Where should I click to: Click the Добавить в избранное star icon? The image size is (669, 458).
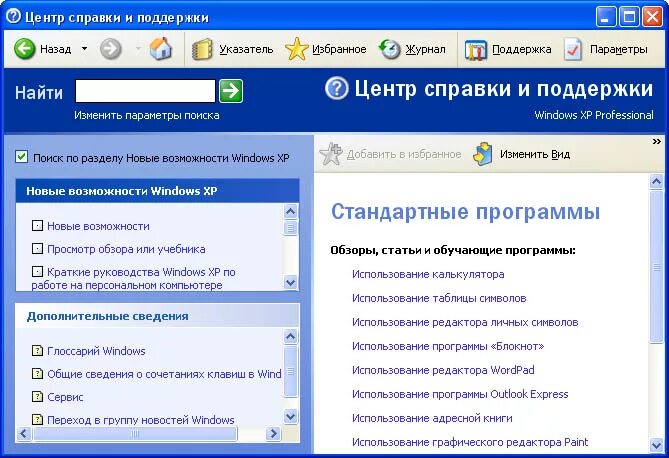[331, 154]
